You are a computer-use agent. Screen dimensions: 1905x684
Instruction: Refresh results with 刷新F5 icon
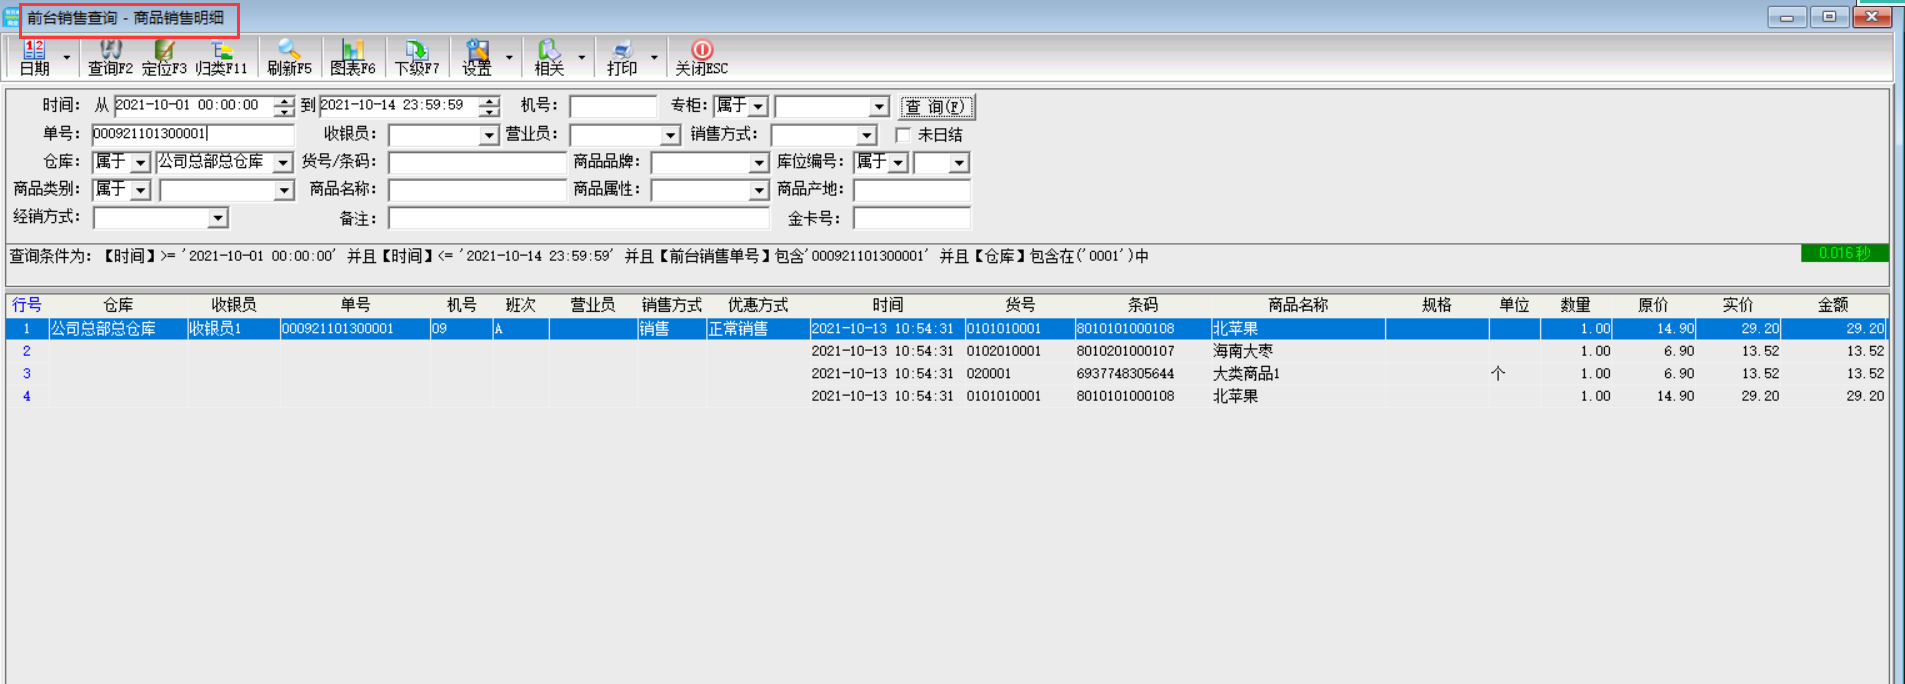[289, 57]
